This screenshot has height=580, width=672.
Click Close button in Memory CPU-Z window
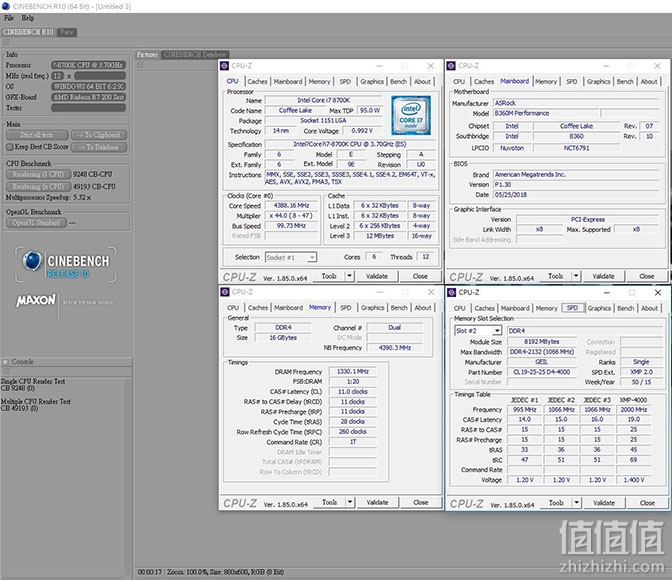click(x=420, y=502)
